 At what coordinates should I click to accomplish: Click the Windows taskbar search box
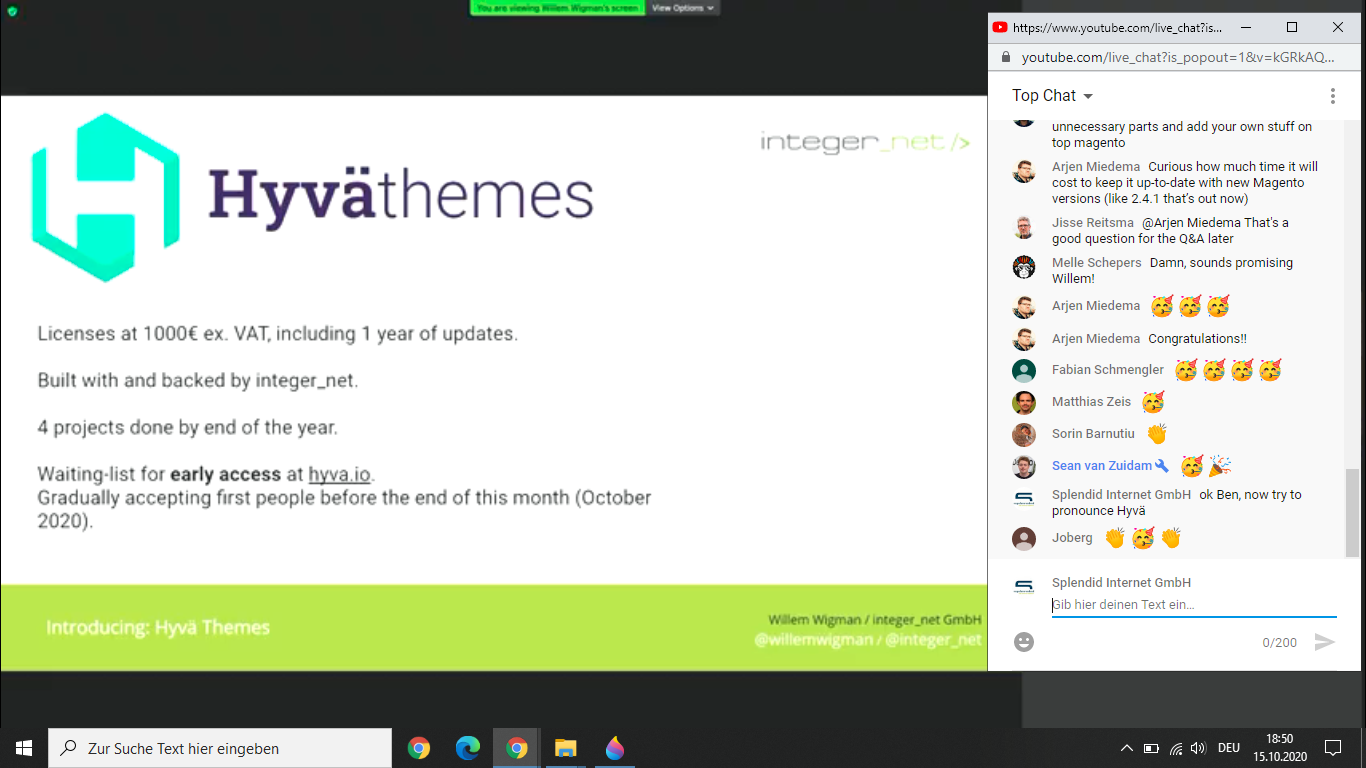(220, 748)
